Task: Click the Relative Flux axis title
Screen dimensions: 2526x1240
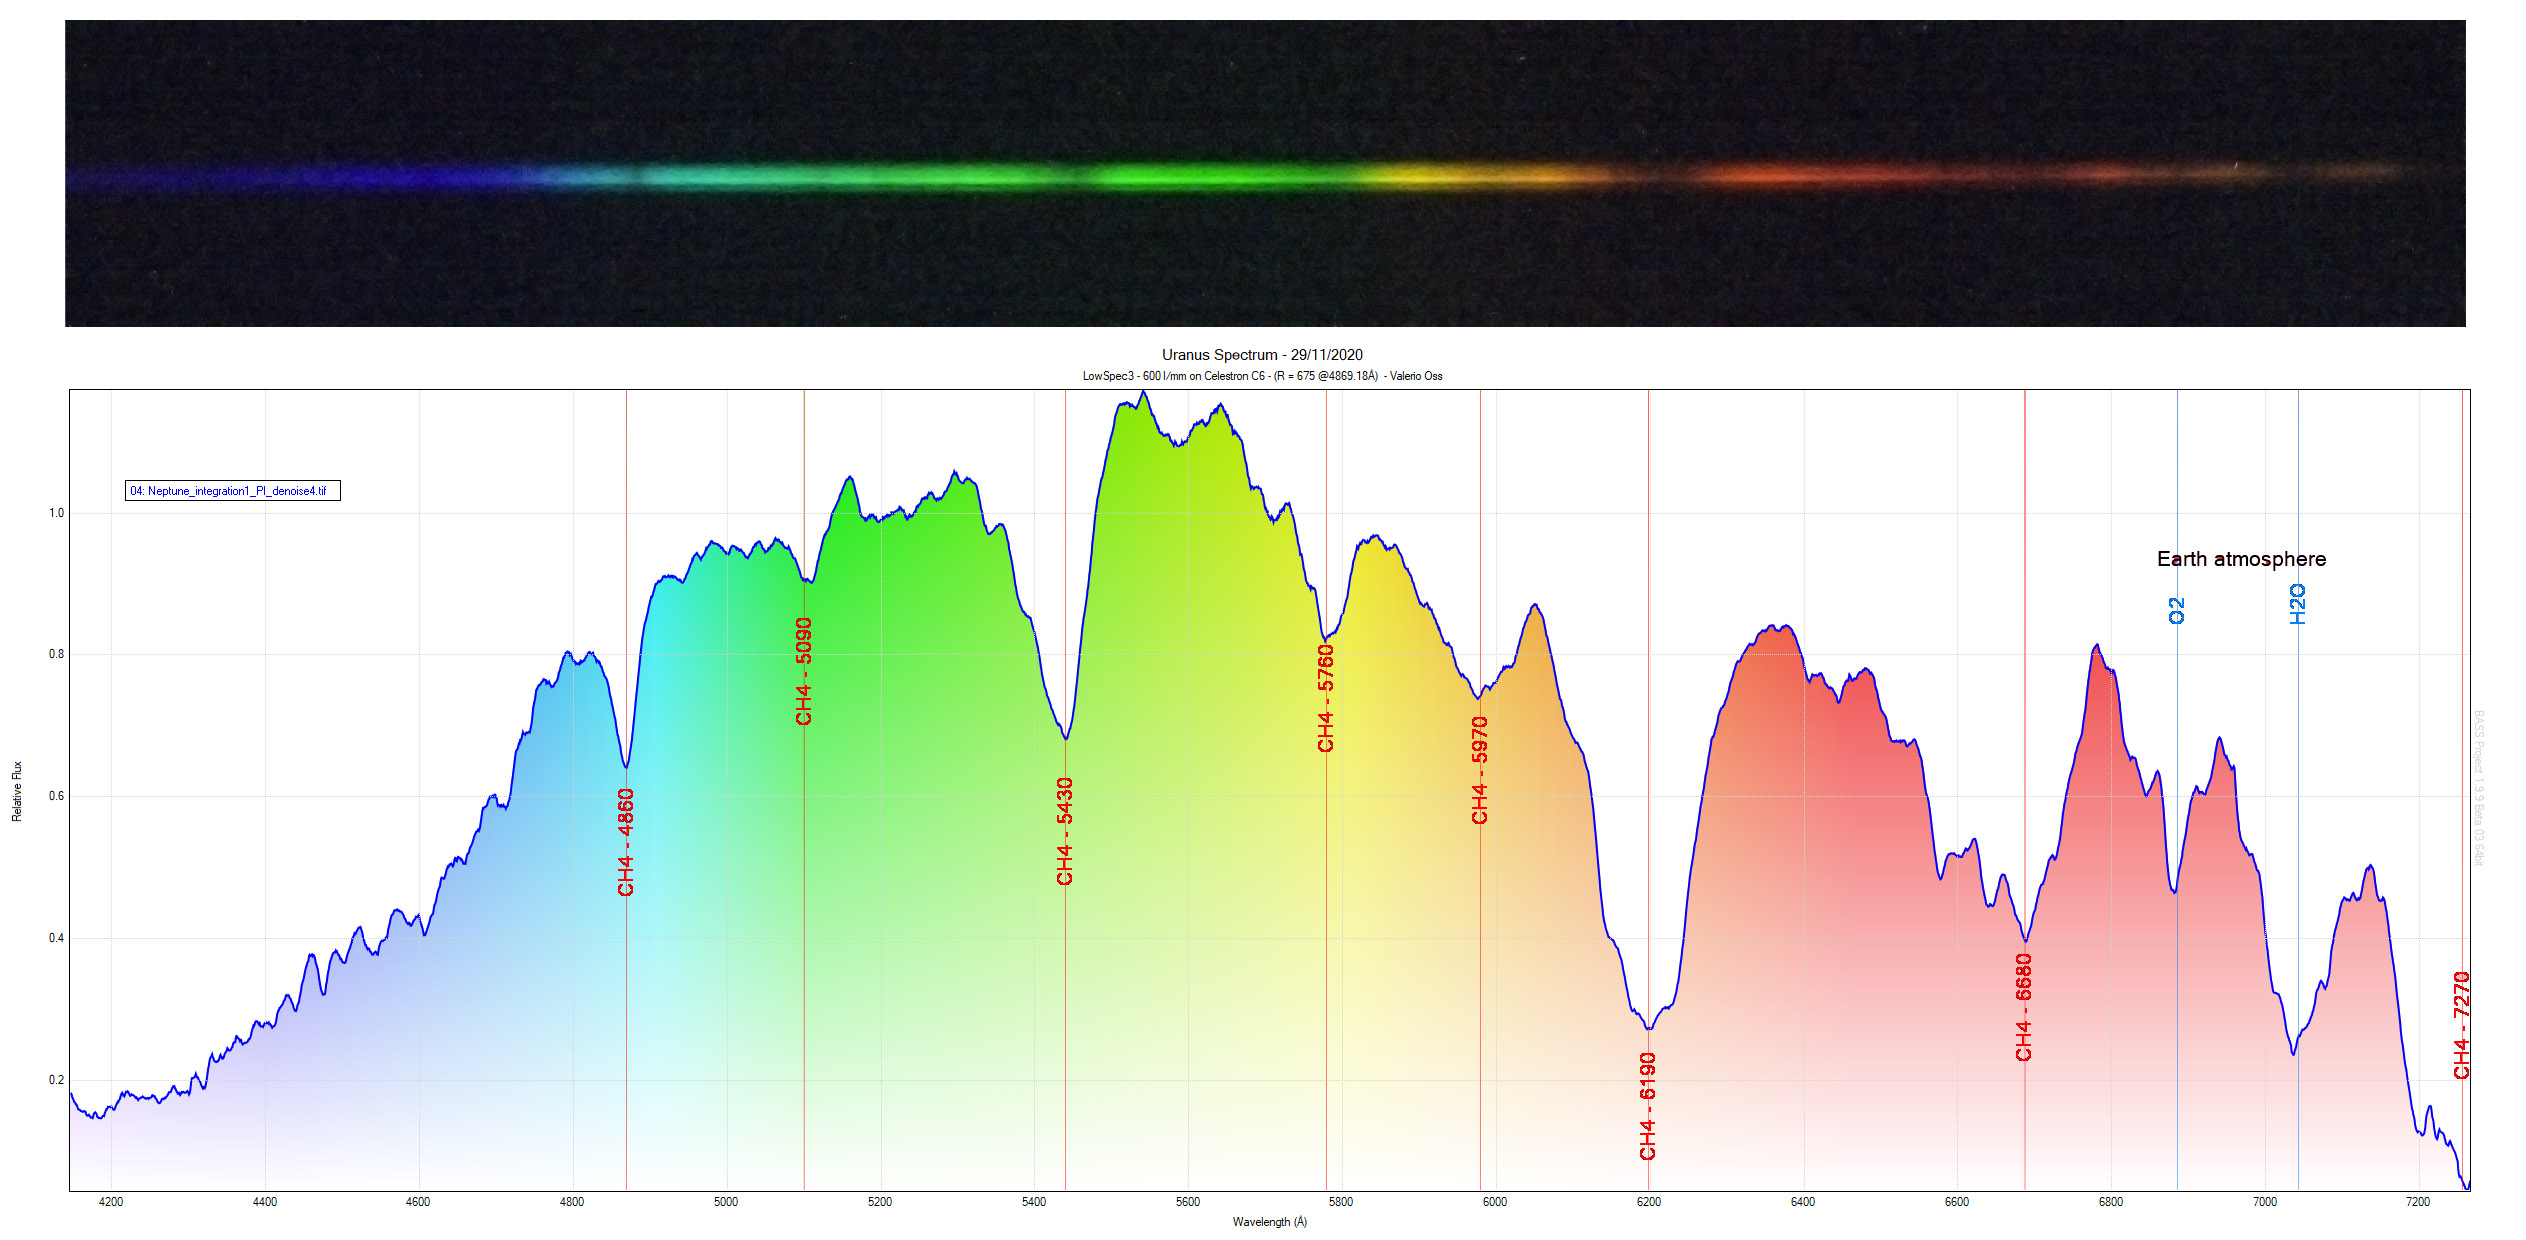Action: (17, 792)
